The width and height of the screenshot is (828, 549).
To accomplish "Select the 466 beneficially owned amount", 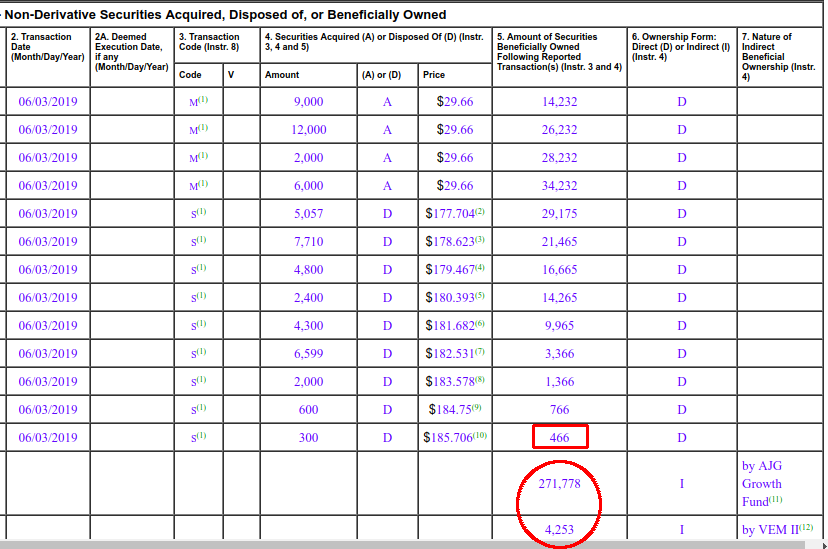I will point(559,438).
